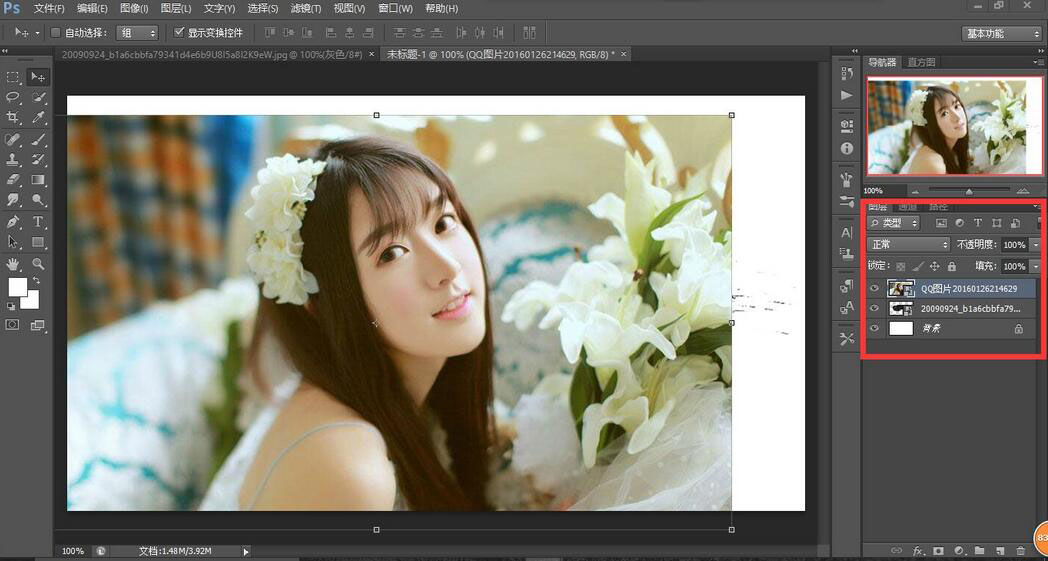Open the layer filter 类型 dropdown
Image resolution: width=1048 pixels, height=561 pixels.
[894, 223]
